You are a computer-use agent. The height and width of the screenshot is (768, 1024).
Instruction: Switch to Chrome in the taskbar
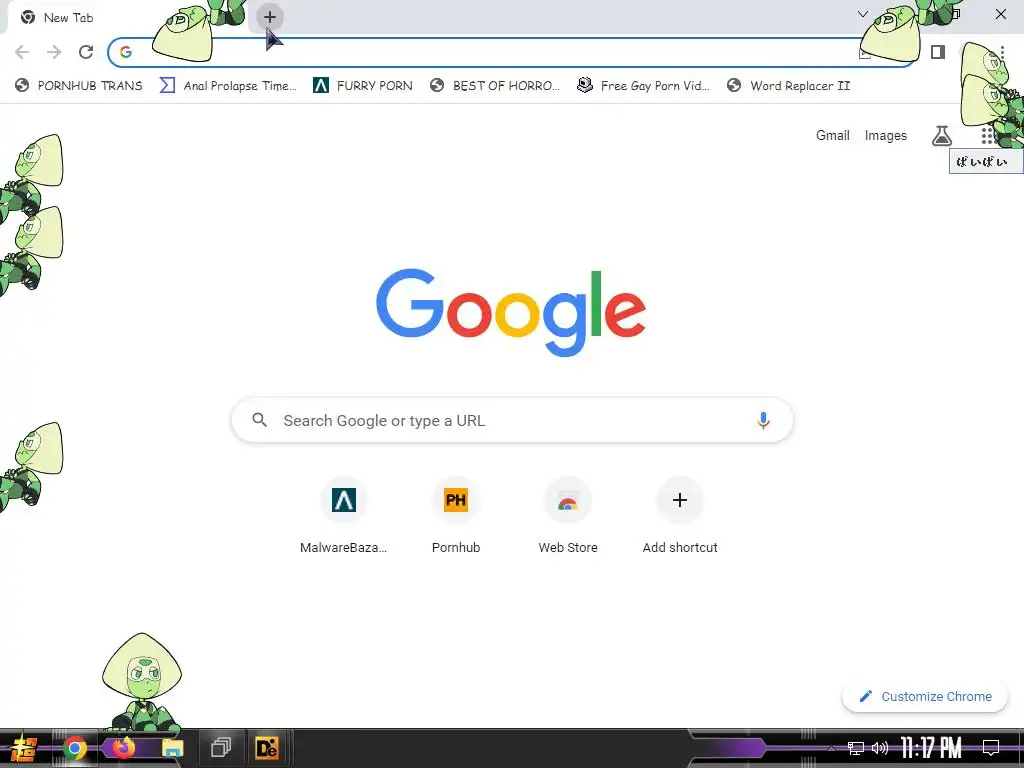tap(74, 748)
